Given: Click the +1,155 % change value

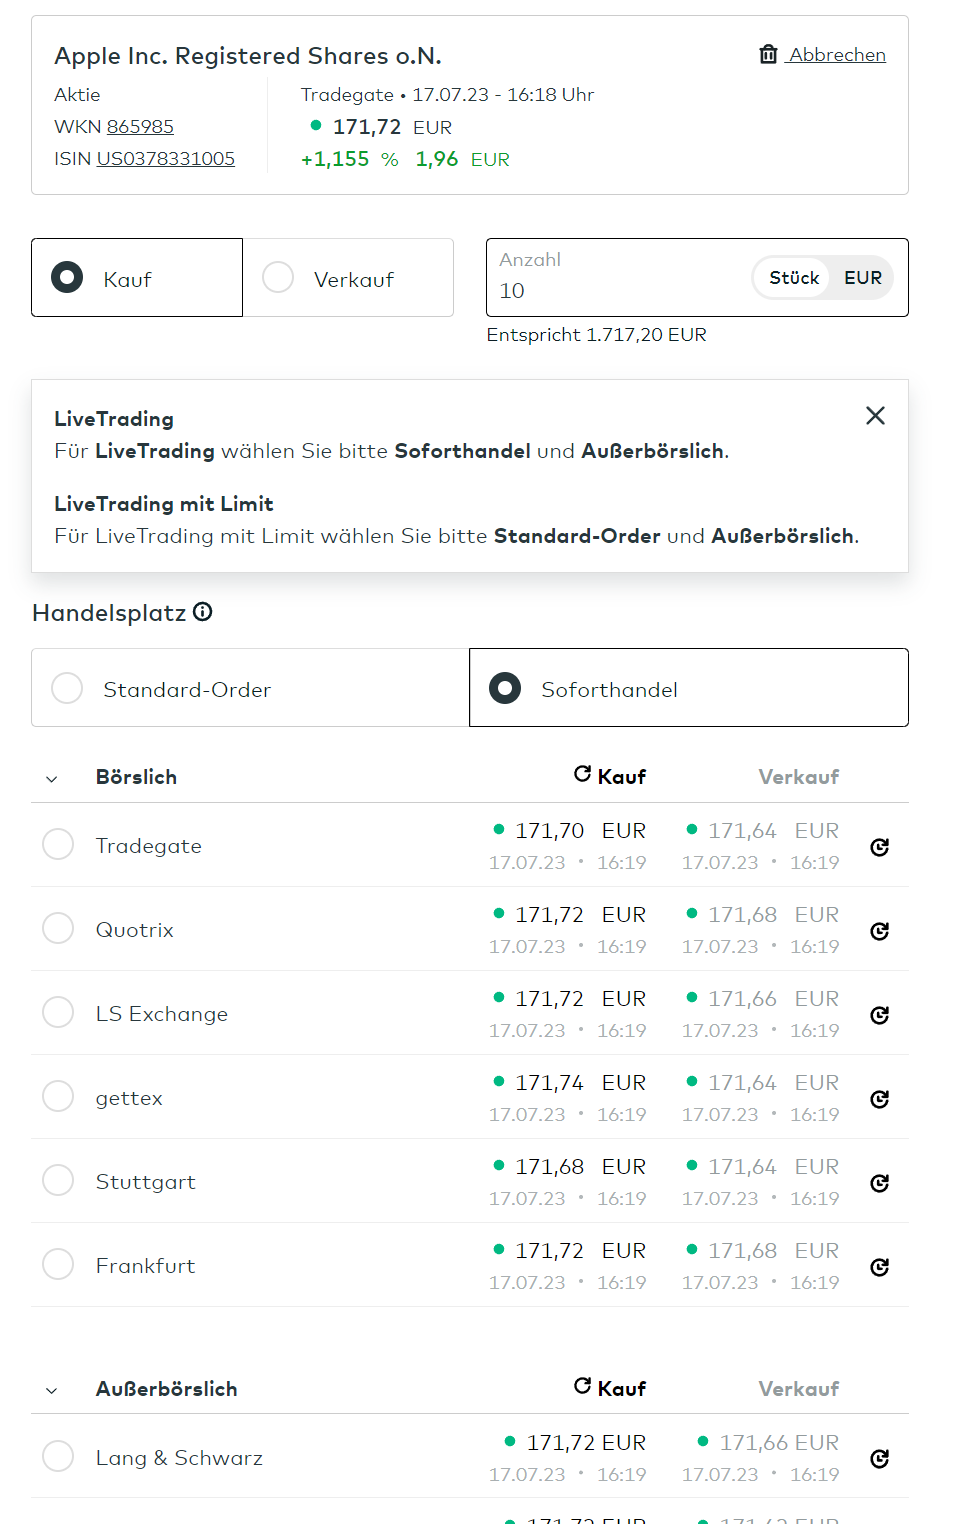Looking at the screenshot, I should click(x=350, y=159).
